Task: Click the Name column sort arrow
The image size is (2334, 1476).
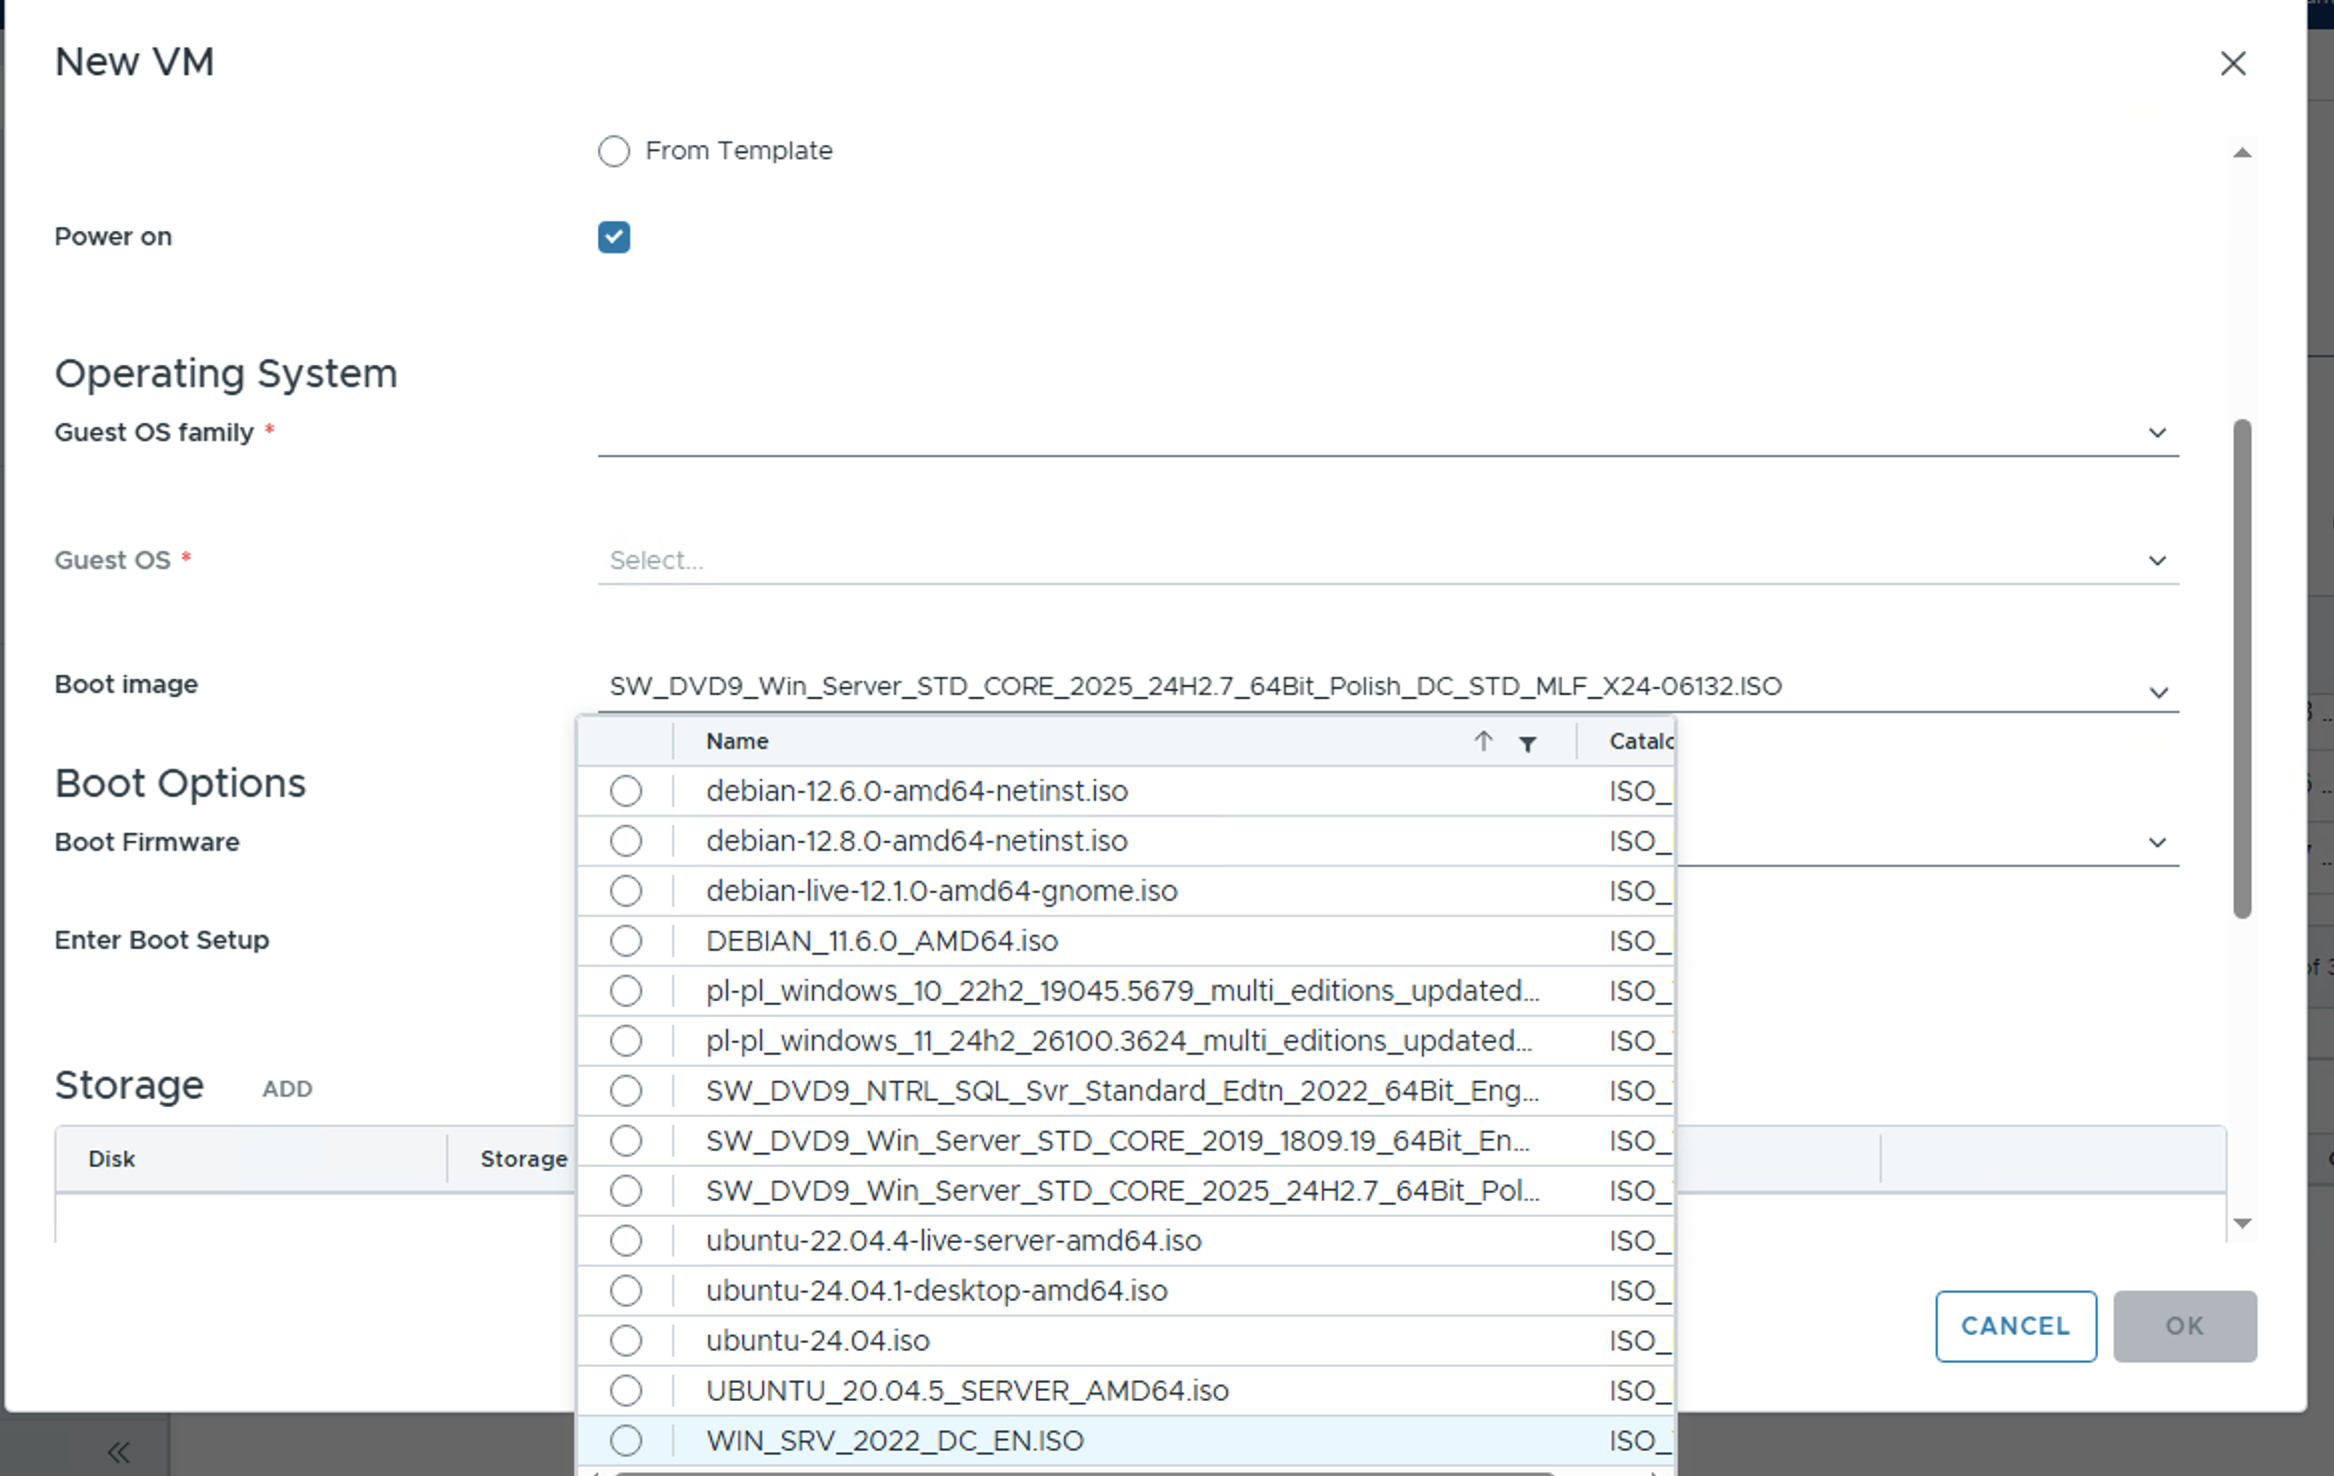Action: click(x=1483, y=741)
